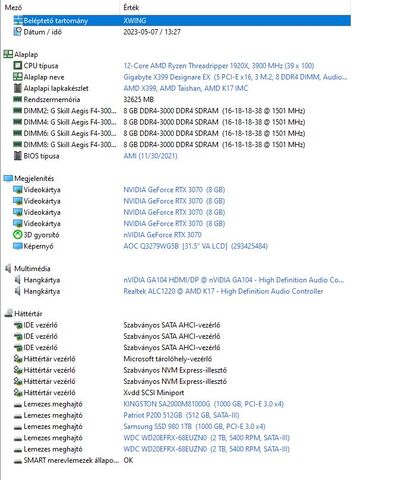The width and height of the screenshot is (399, 480).
Task: Select the DIMM8: G Skill Aegis row label
Action: pos(70,144)
